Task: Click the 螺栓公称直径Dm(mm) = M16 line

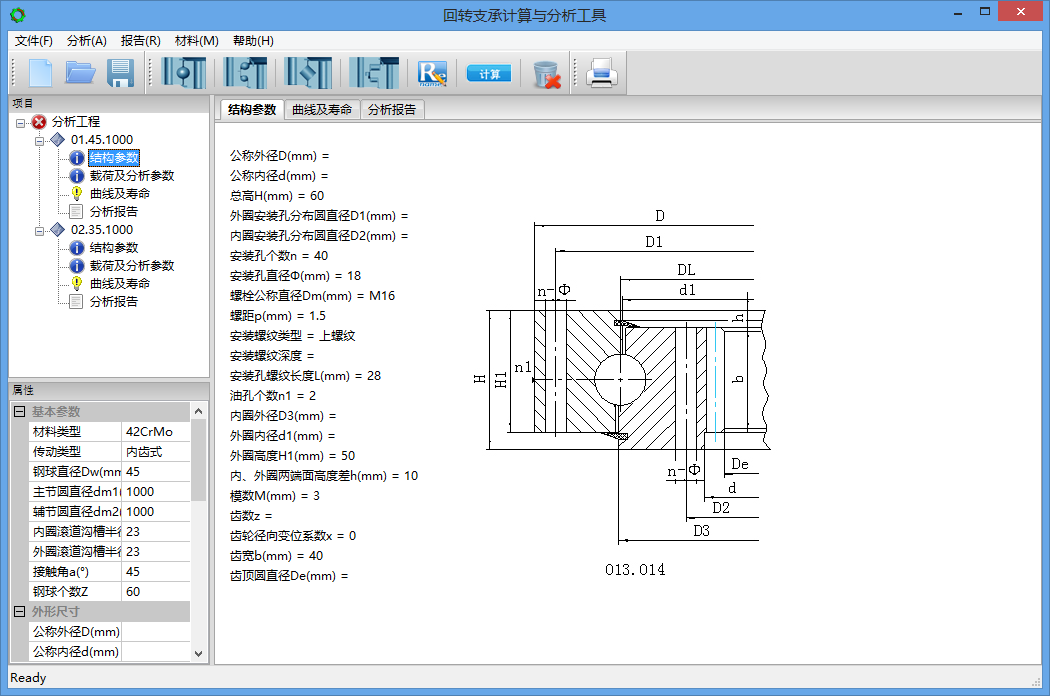Action: tap(312, 296)
